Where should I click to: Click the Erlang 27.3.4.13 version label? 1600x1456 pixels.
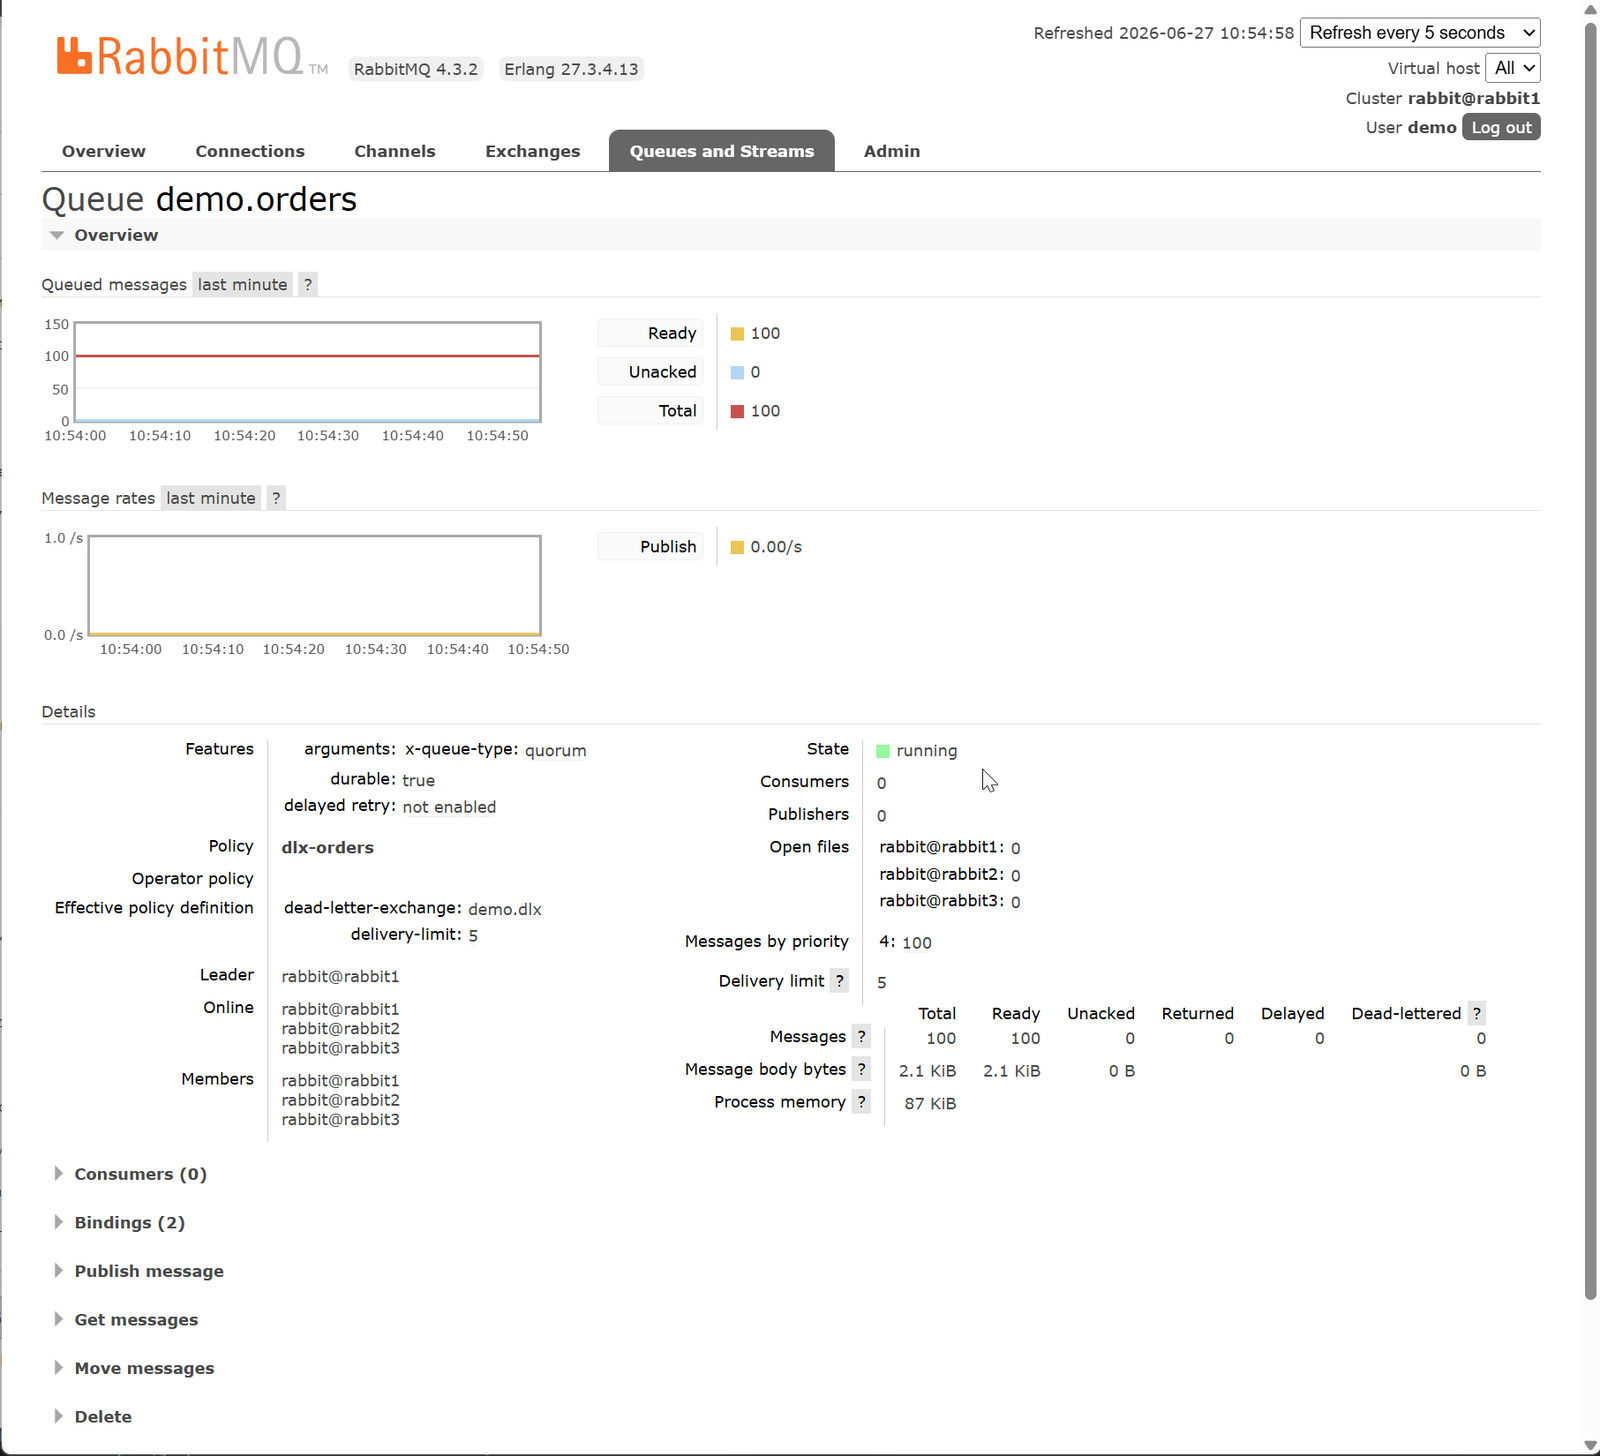coord(571,69)
